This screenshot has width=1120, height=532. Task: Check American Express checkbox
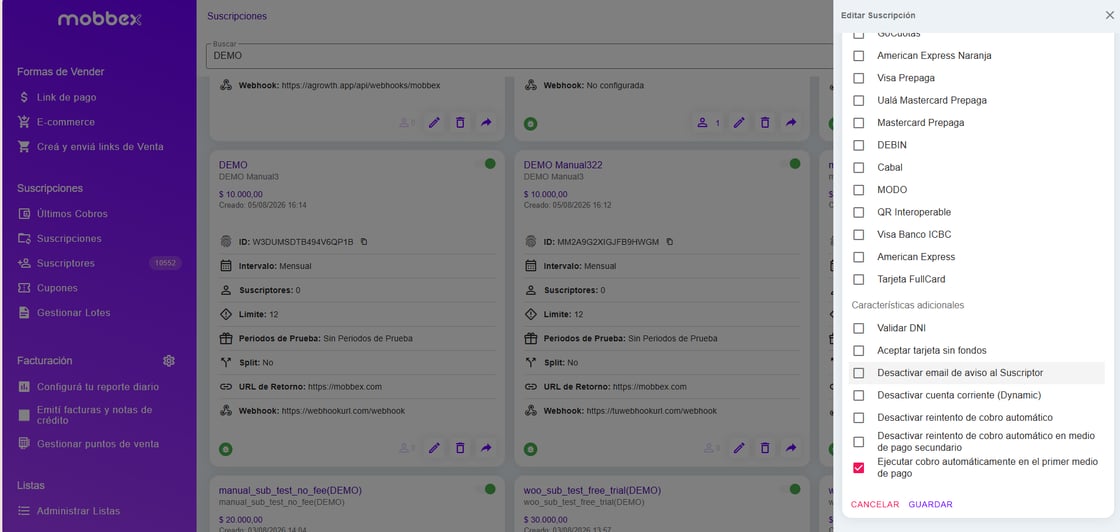pos(859,256)
